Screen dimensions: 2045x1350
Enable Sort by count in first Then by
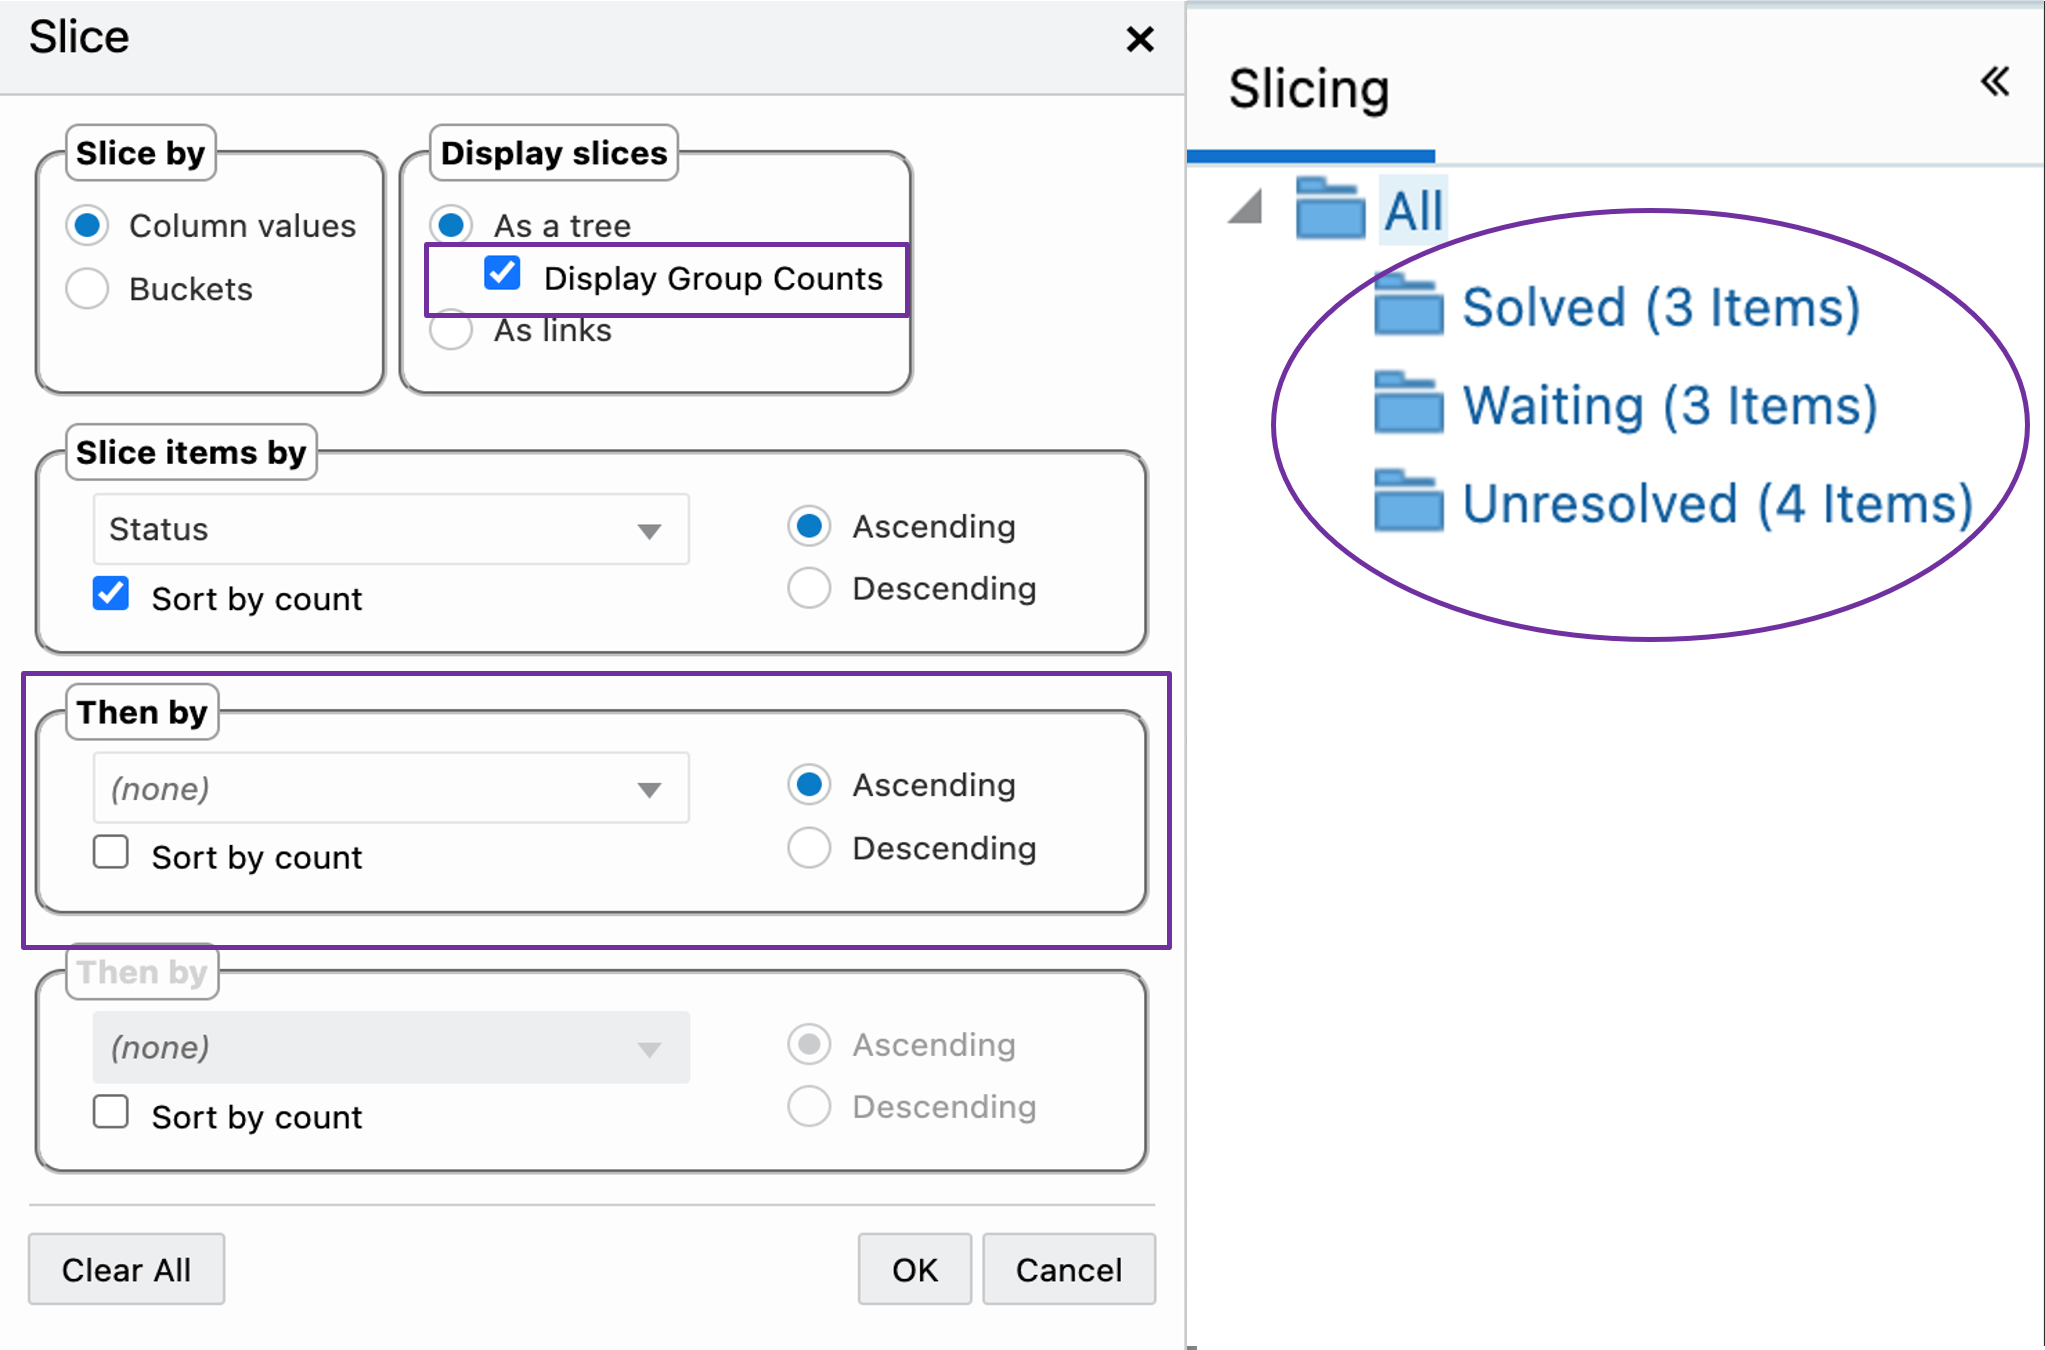pos(111,853)
